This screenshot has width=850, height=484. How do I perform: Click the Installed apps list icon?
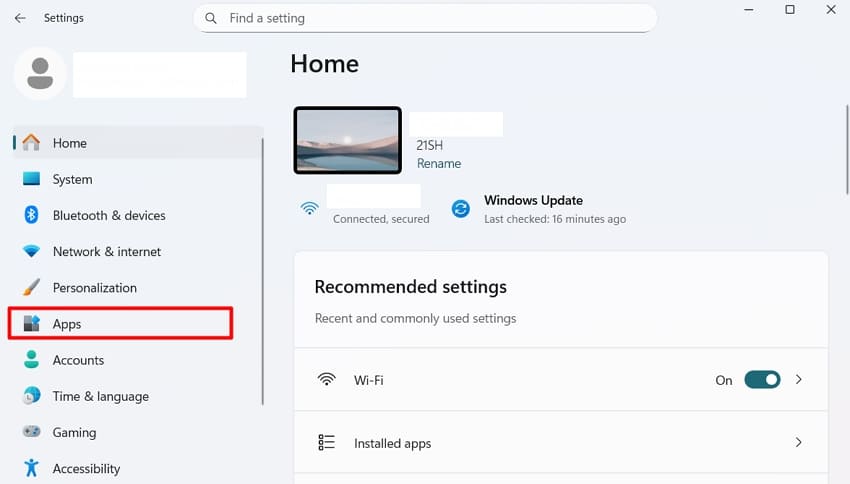click(x=326, y=442)
